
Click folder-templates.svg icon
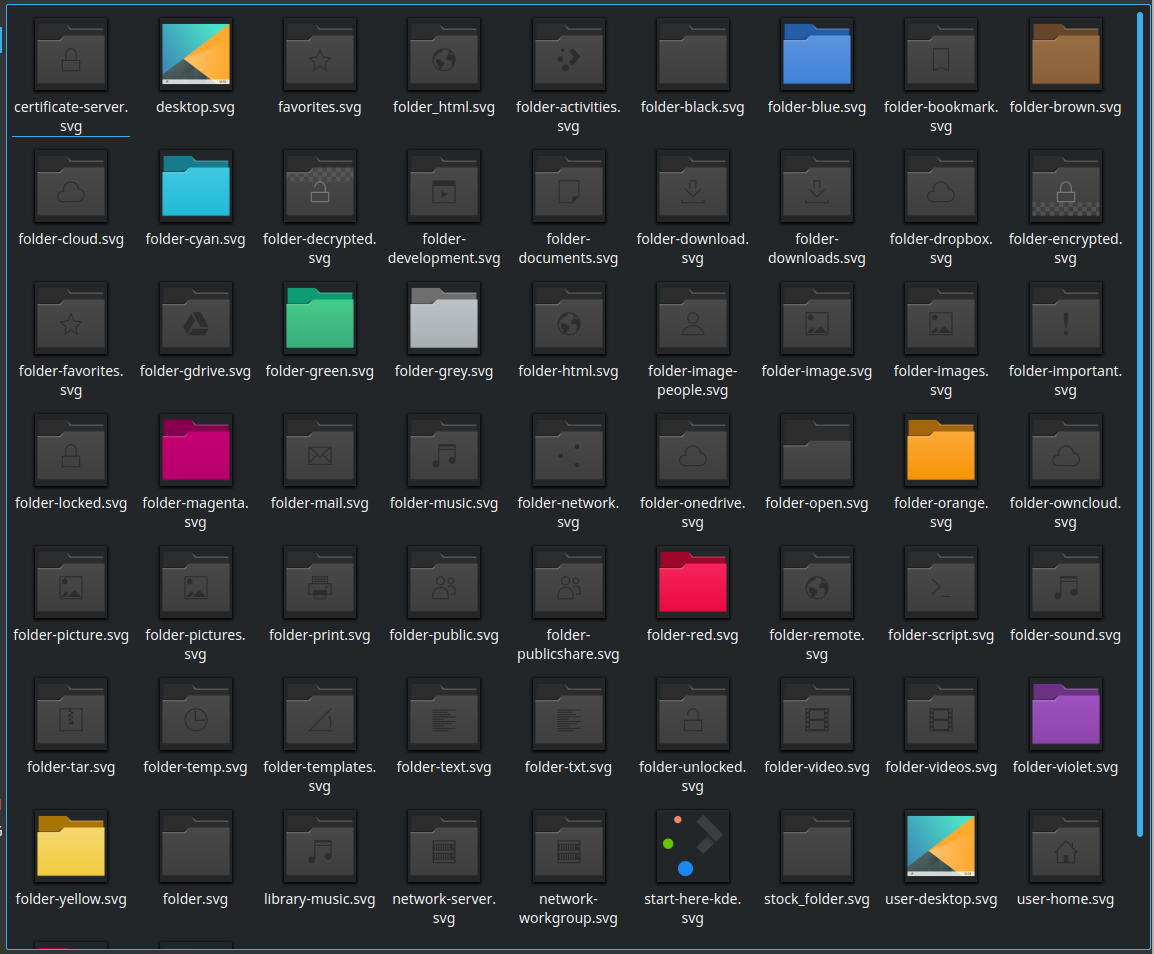319,714
